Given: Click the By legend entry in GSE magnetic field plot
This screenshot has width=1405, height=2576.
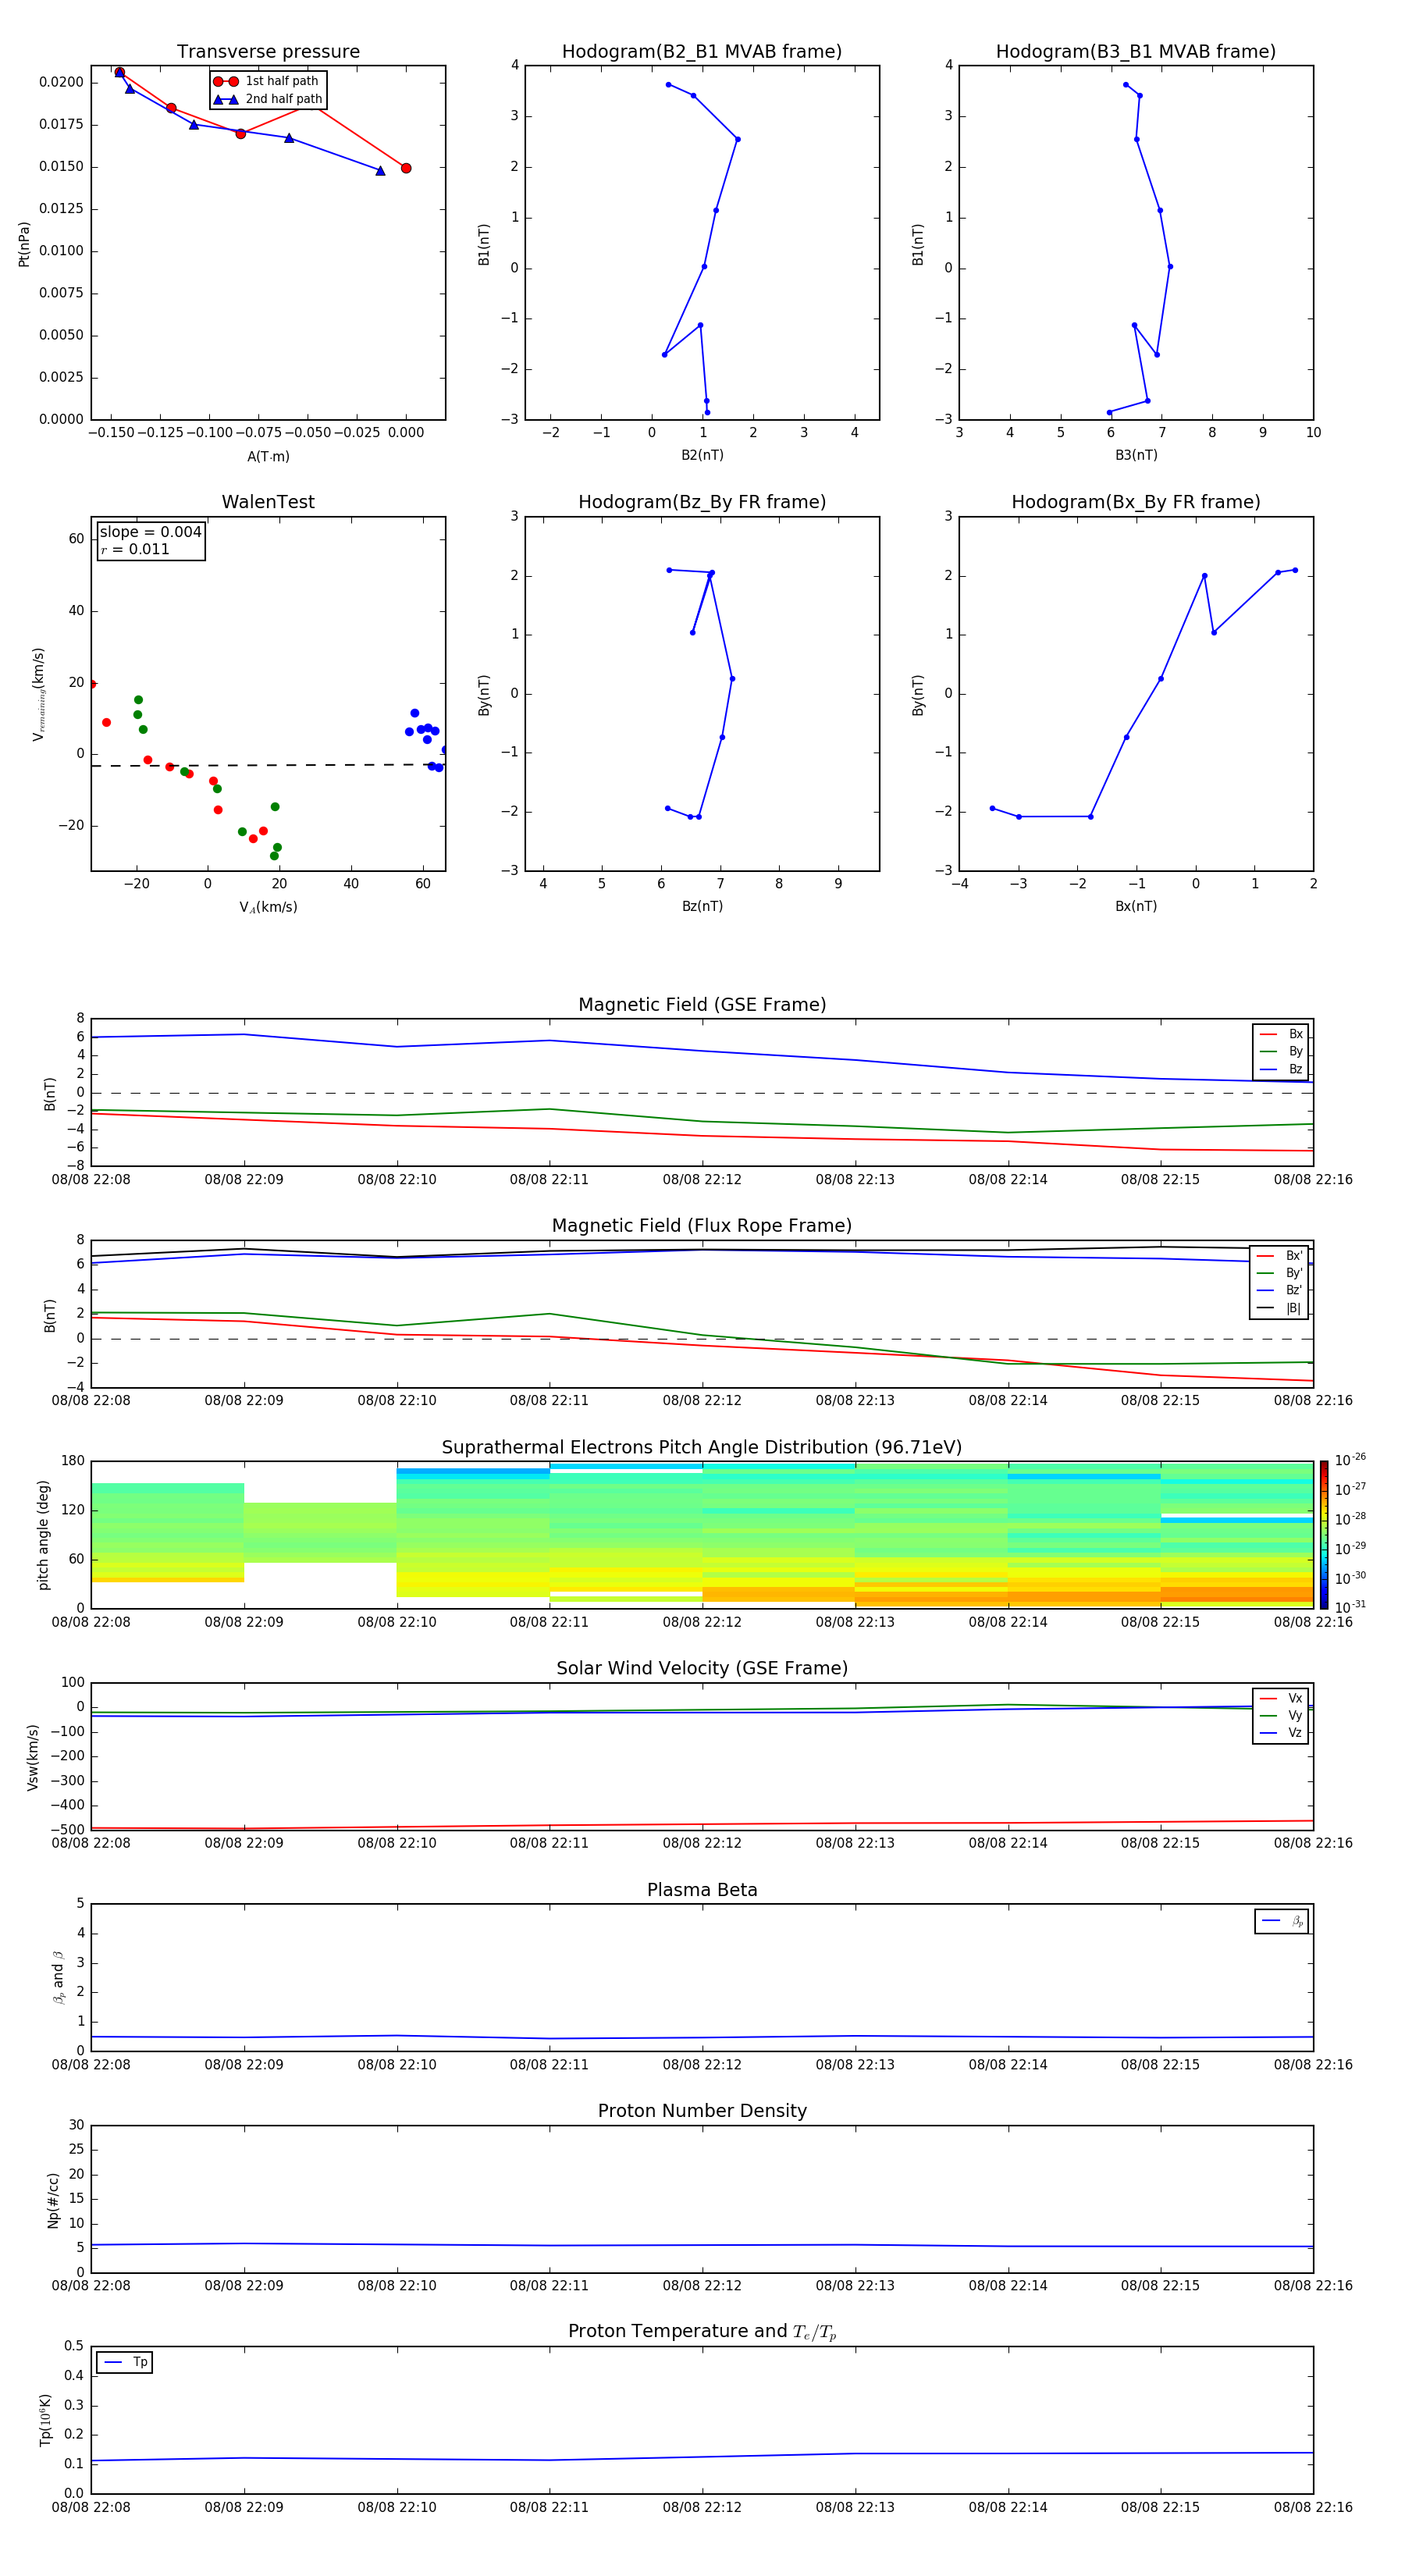Looking at the screenshot, I should point(1281,1052).
